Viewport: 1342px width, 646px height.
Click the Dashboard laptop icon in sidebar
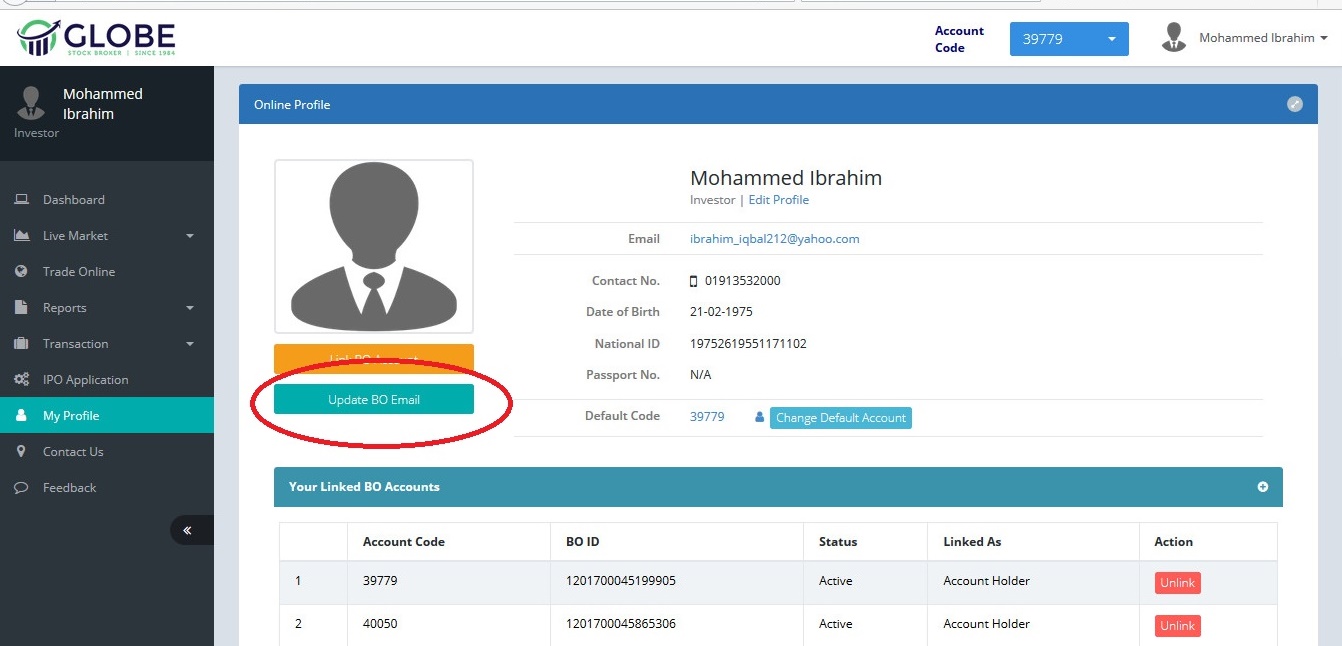tap(21, 200)
